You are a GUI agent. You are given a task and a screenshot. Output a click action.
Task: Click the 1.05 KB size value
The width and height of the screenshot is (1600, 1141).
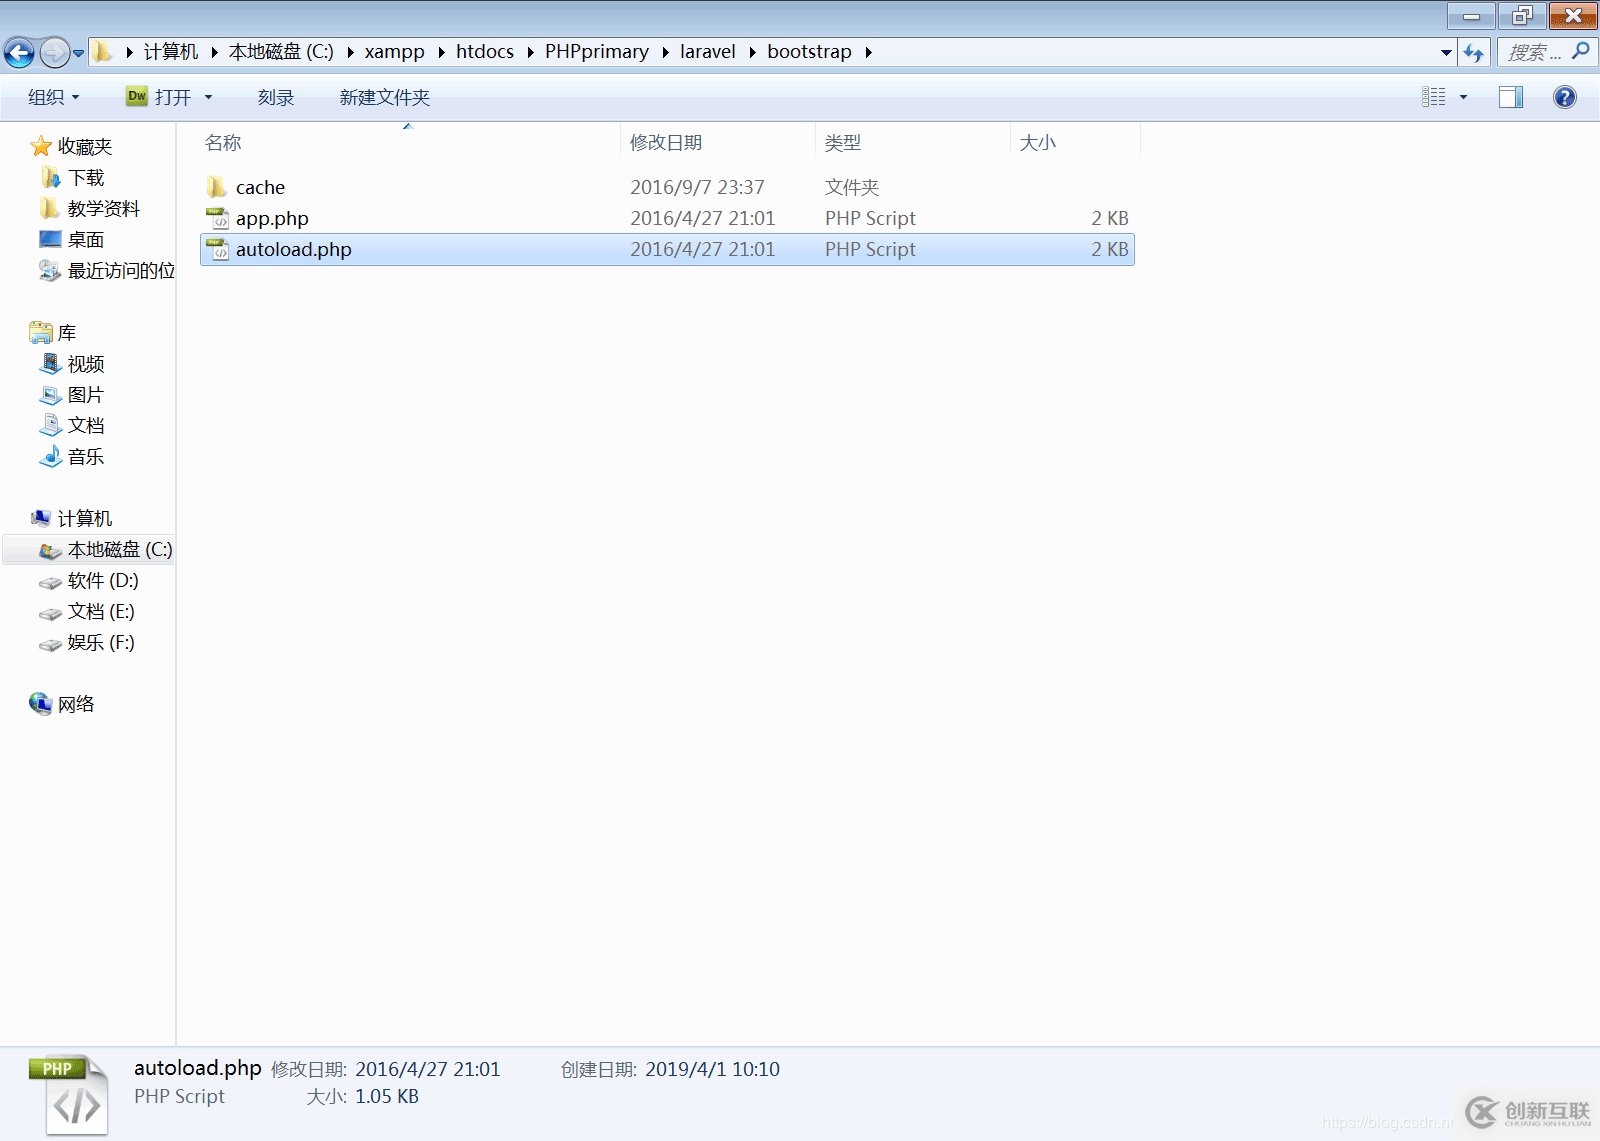[387, 1096]
